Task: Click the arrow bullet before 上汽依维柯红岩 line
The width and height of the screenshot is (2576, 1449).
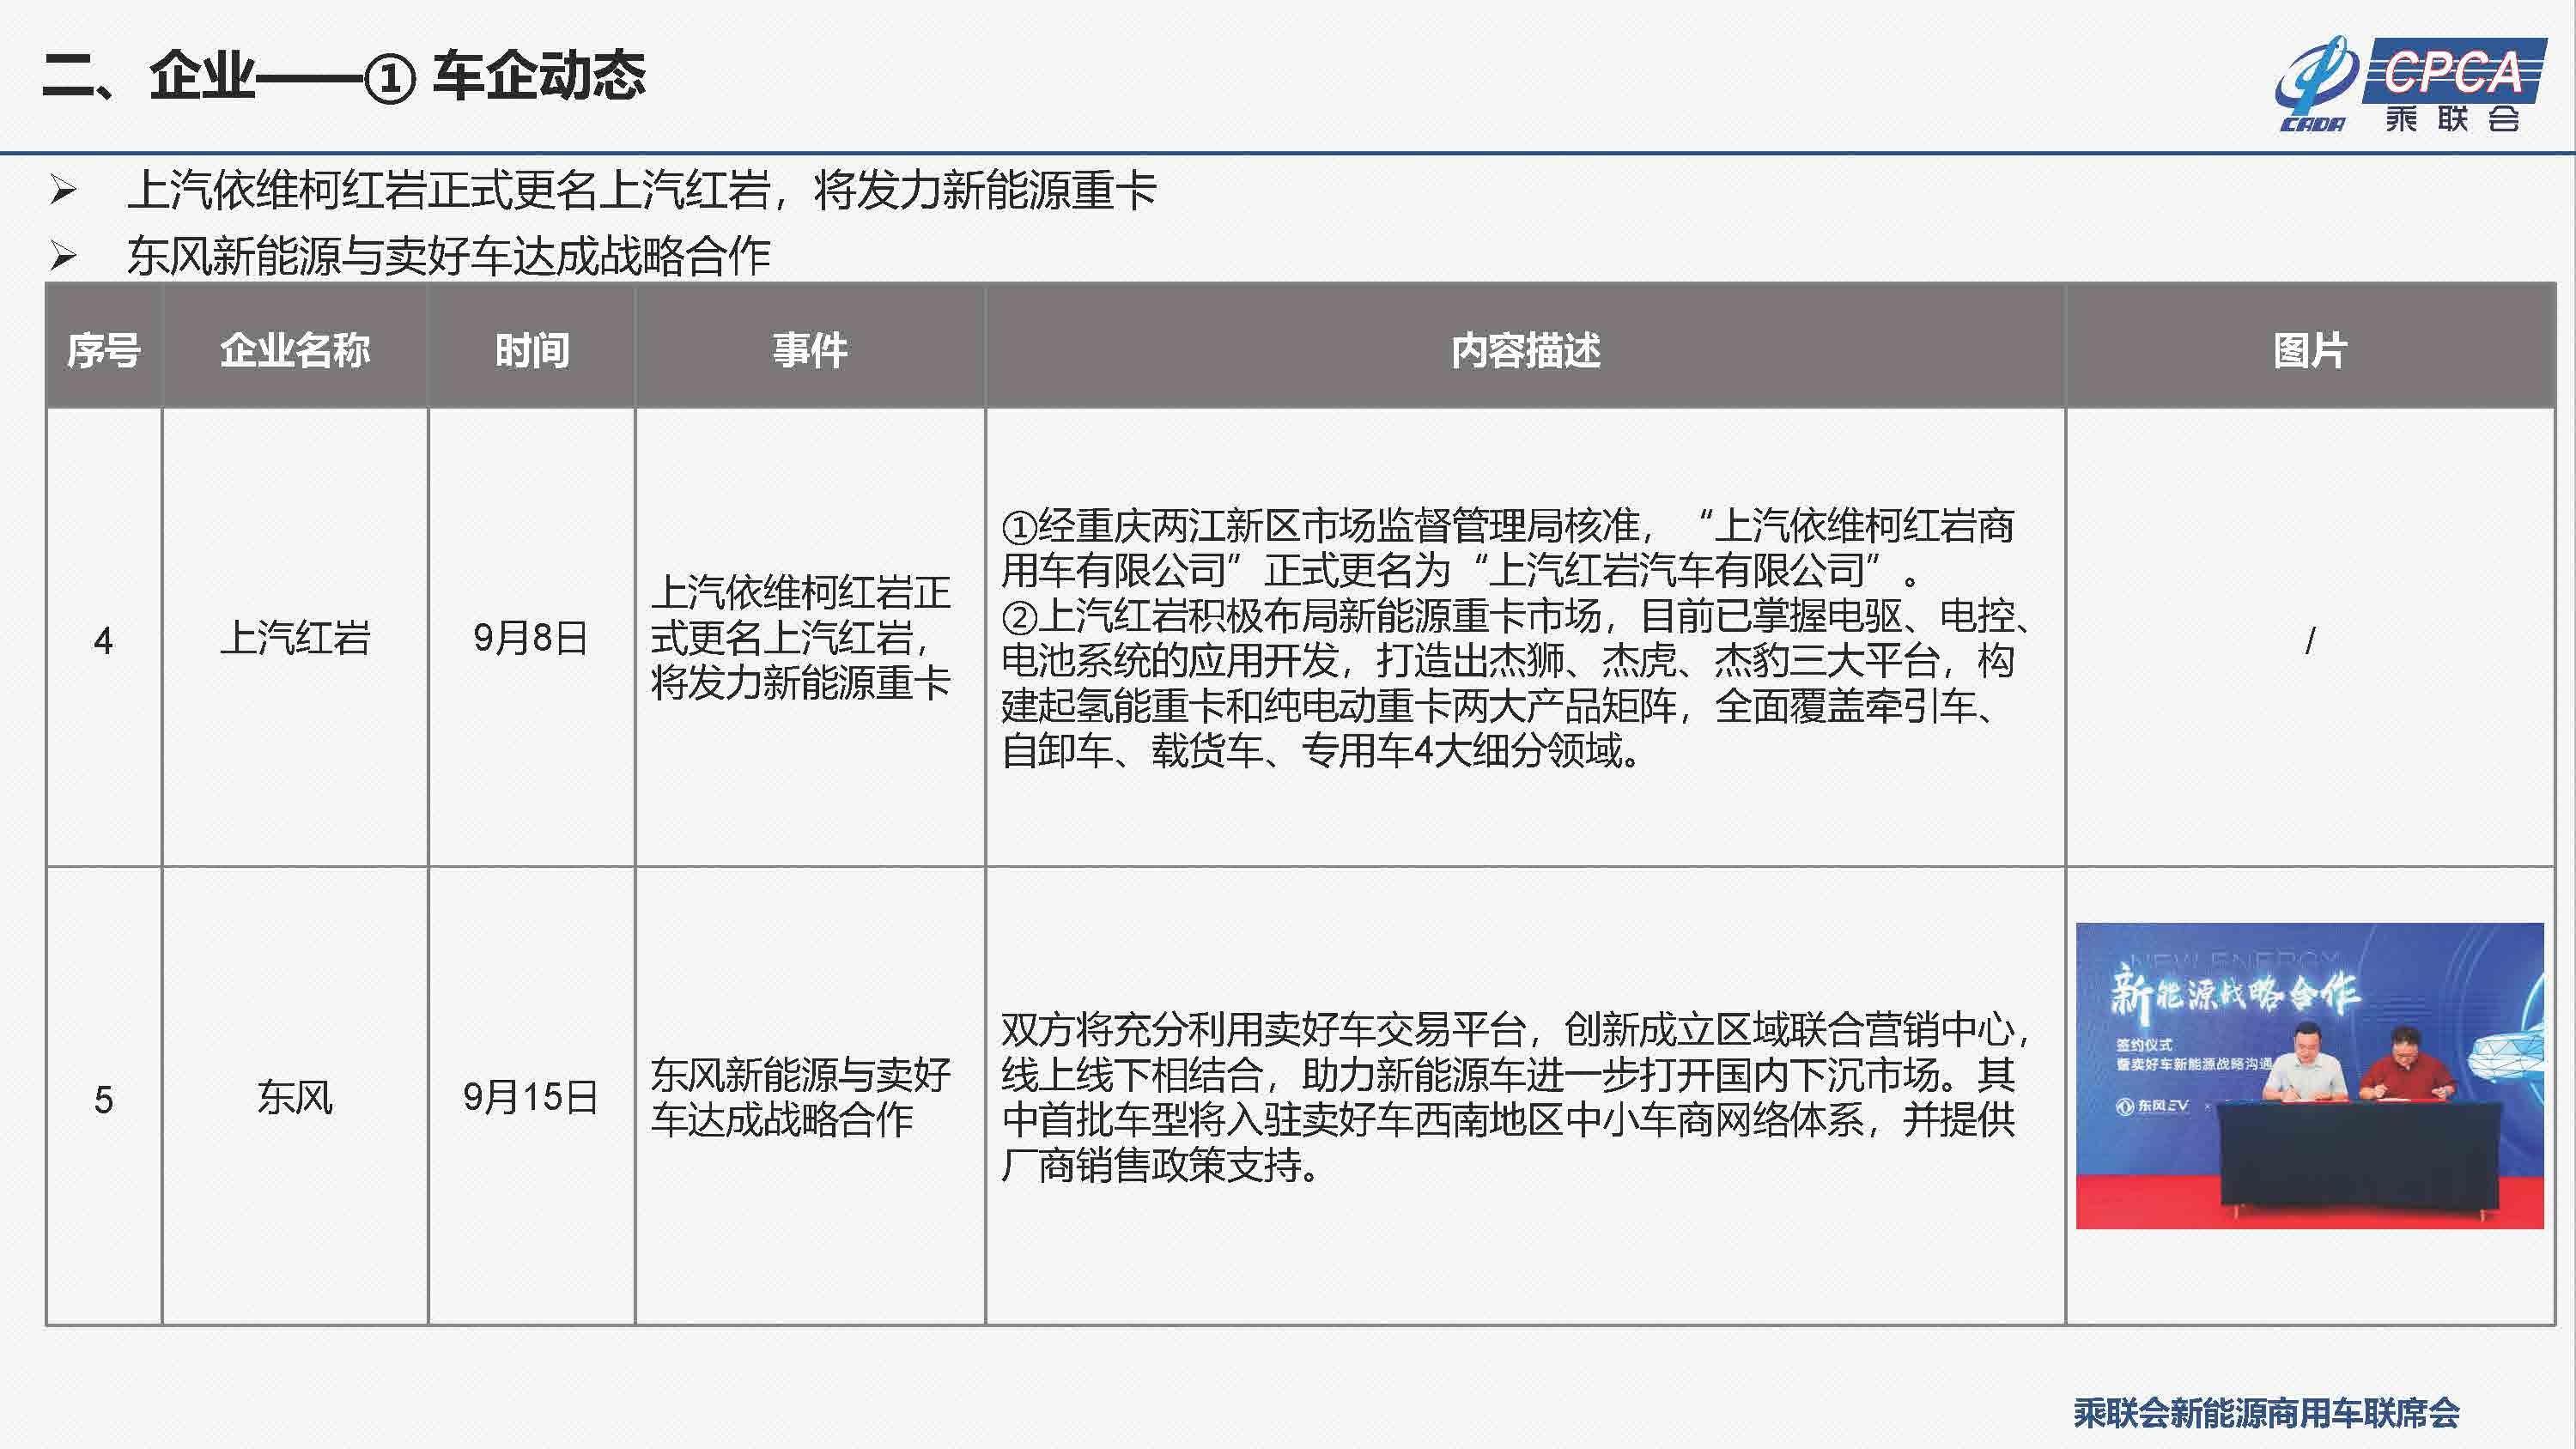Action: coord(63,190)
